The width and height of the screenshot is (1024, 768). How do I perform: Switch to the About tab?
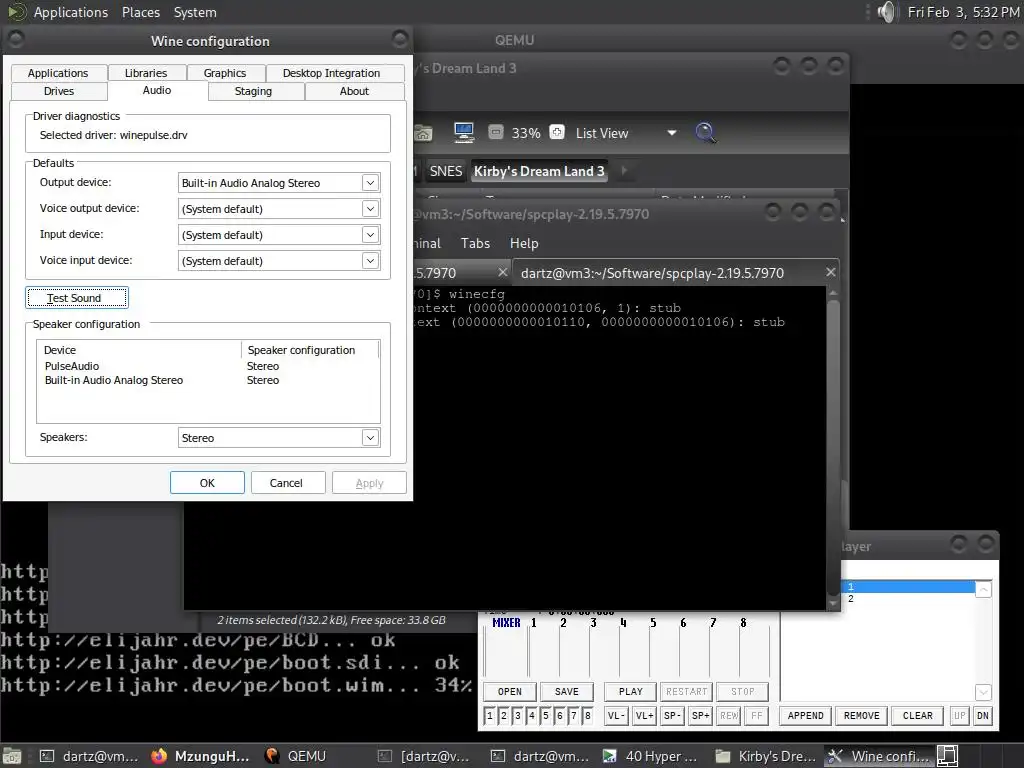pos(355,91)
